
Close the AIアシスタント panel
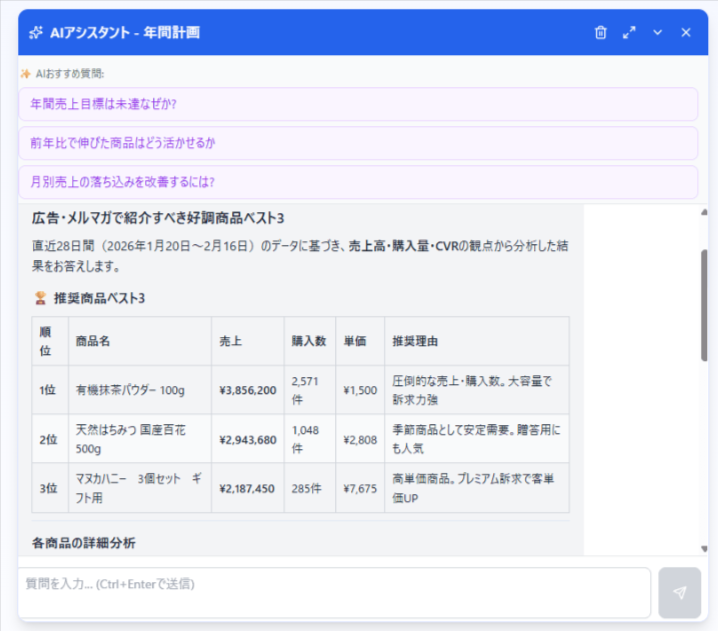tap(686, 32)
